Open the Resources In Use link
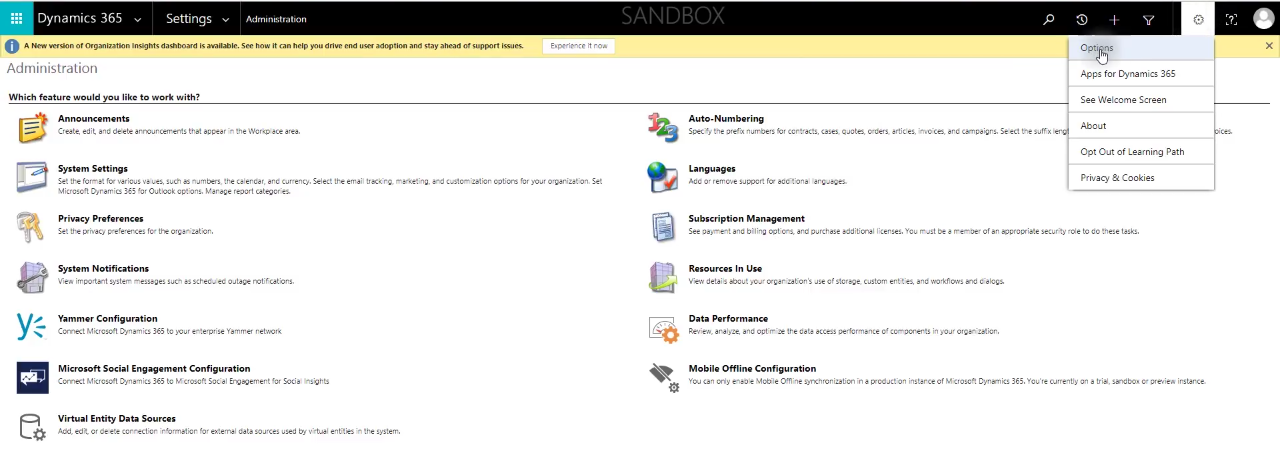Viewport: 1280px width, 468px height. tap(725, 269)
